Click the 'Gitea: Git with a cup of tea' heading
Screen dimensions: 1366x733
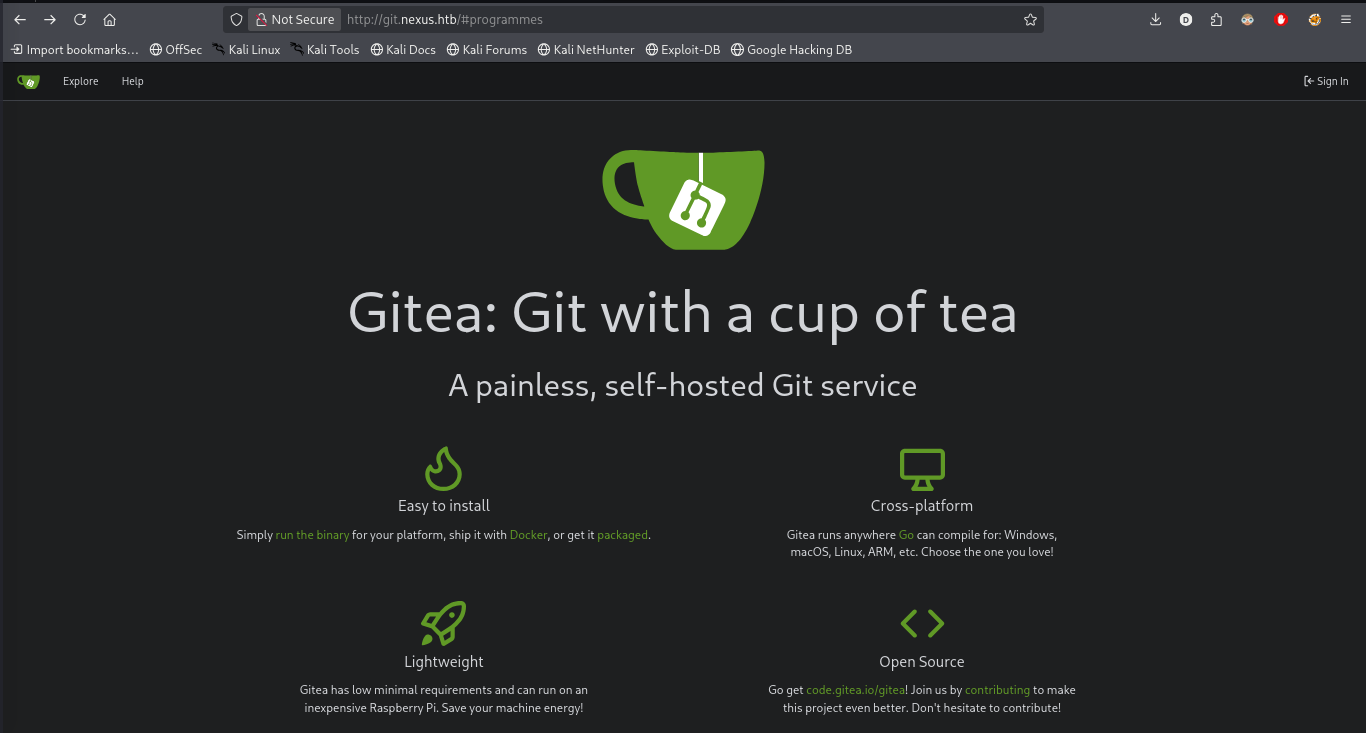[683, 312]
